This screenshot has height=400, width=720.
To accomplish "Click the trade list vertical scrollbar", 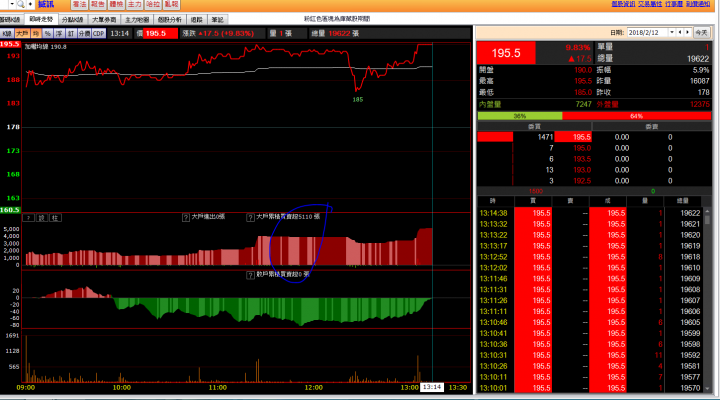I will tap(707, 300).
